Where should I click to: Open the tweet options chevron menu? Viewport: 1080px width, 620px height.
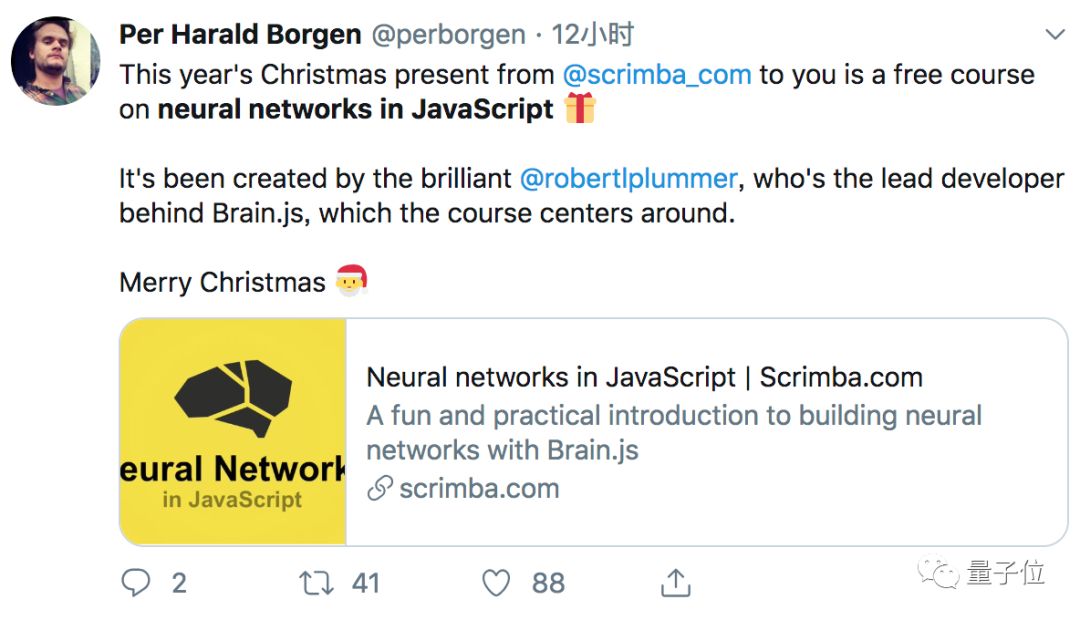click(x=1054, y=35)
